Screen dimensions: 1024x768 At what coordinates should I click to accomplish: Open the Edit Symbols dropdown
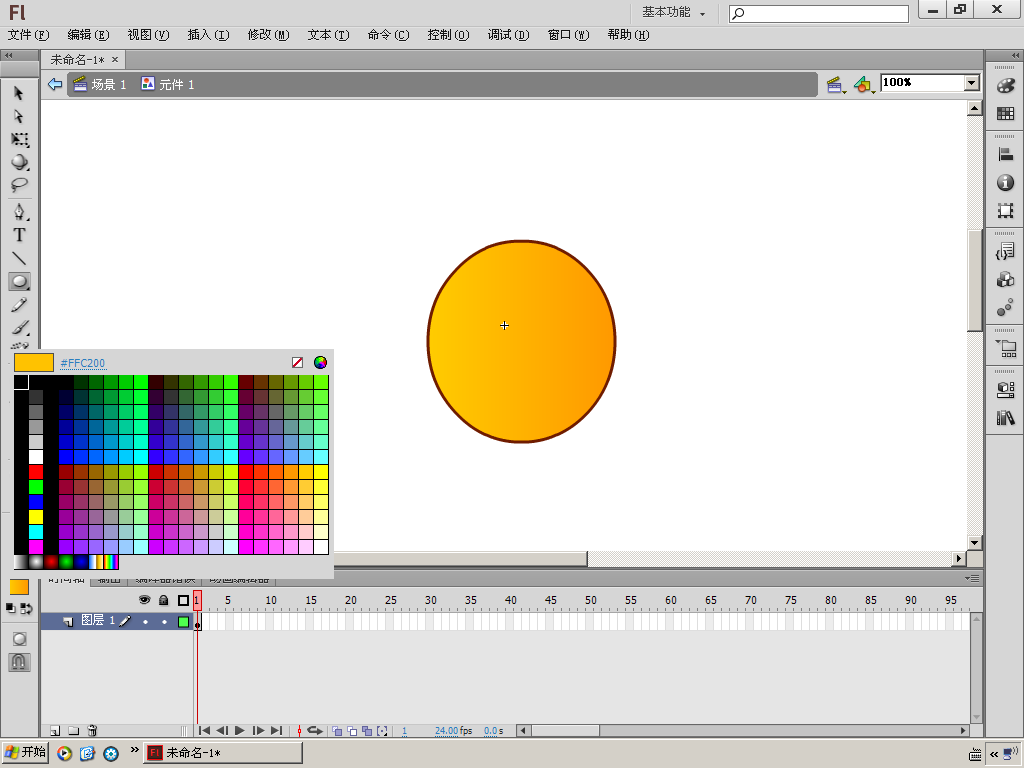[863, 85]
